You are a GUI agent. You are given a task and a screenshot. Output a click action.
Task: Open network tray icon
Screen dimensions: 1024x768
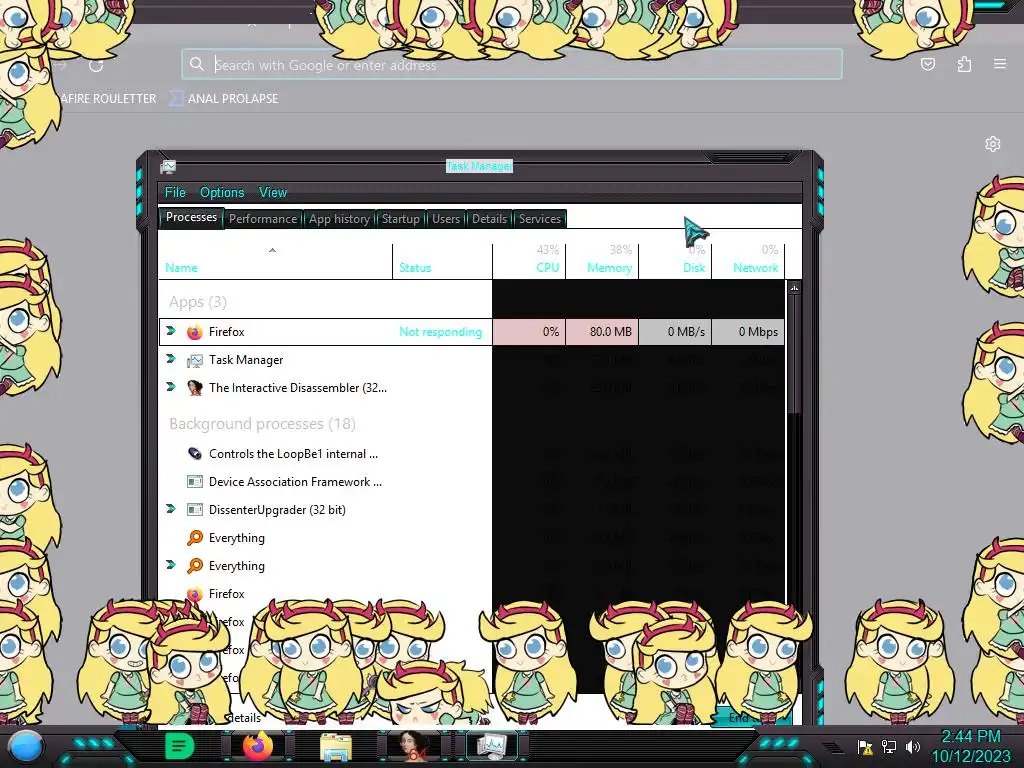(x=889, y=746)
